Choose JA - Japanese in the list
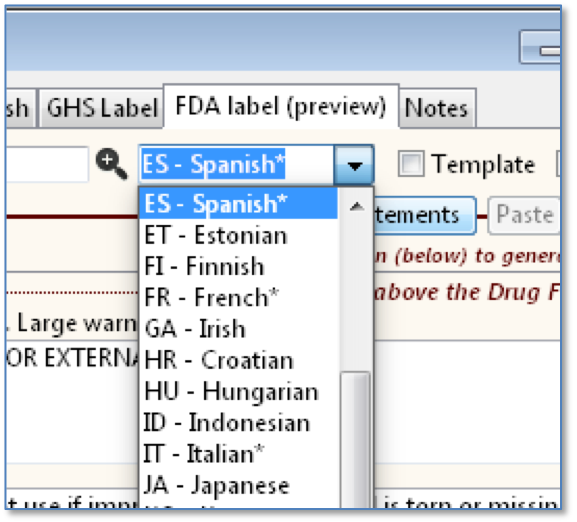577x522 pixels. click(x=238, y=485)
